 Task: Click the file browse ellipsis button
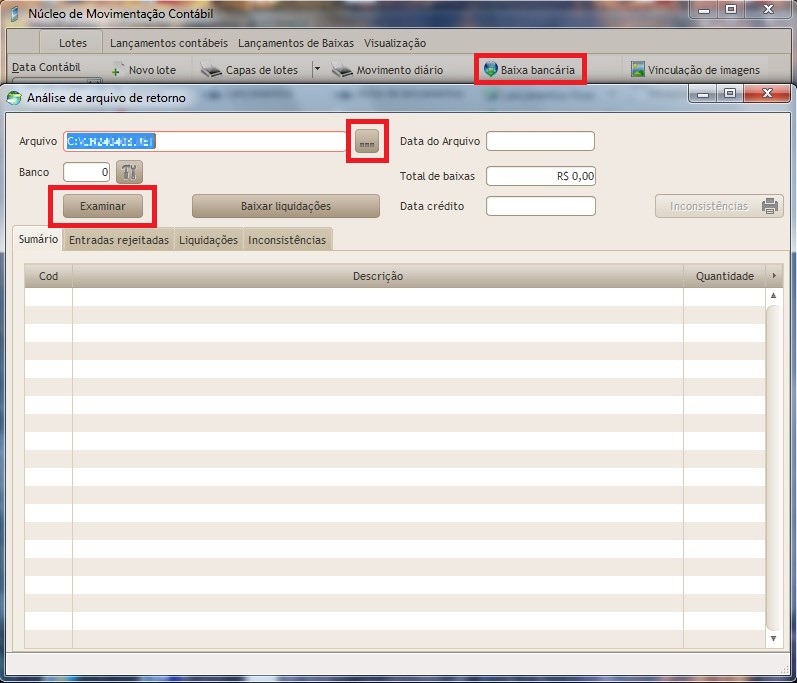pos(367,142)
